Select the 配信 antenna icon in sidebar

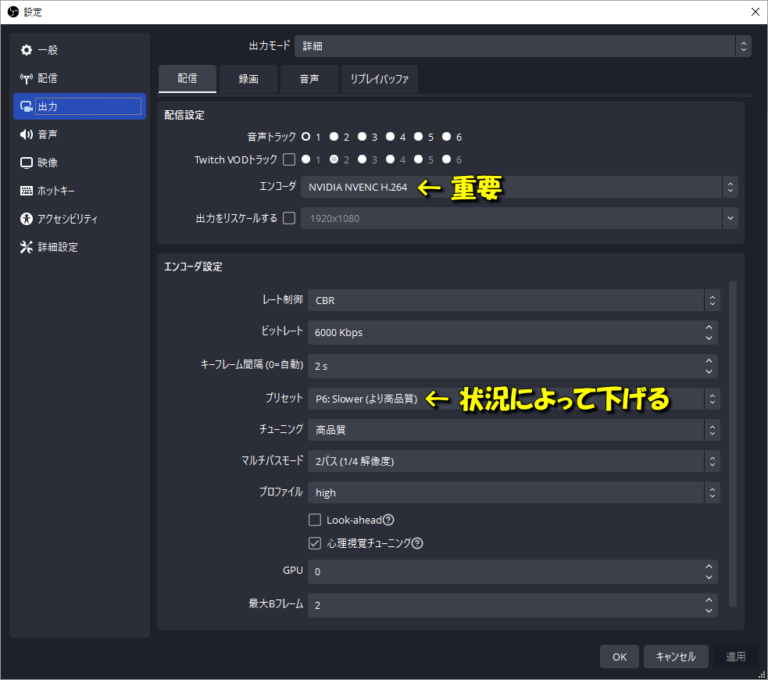click(26, 78)
